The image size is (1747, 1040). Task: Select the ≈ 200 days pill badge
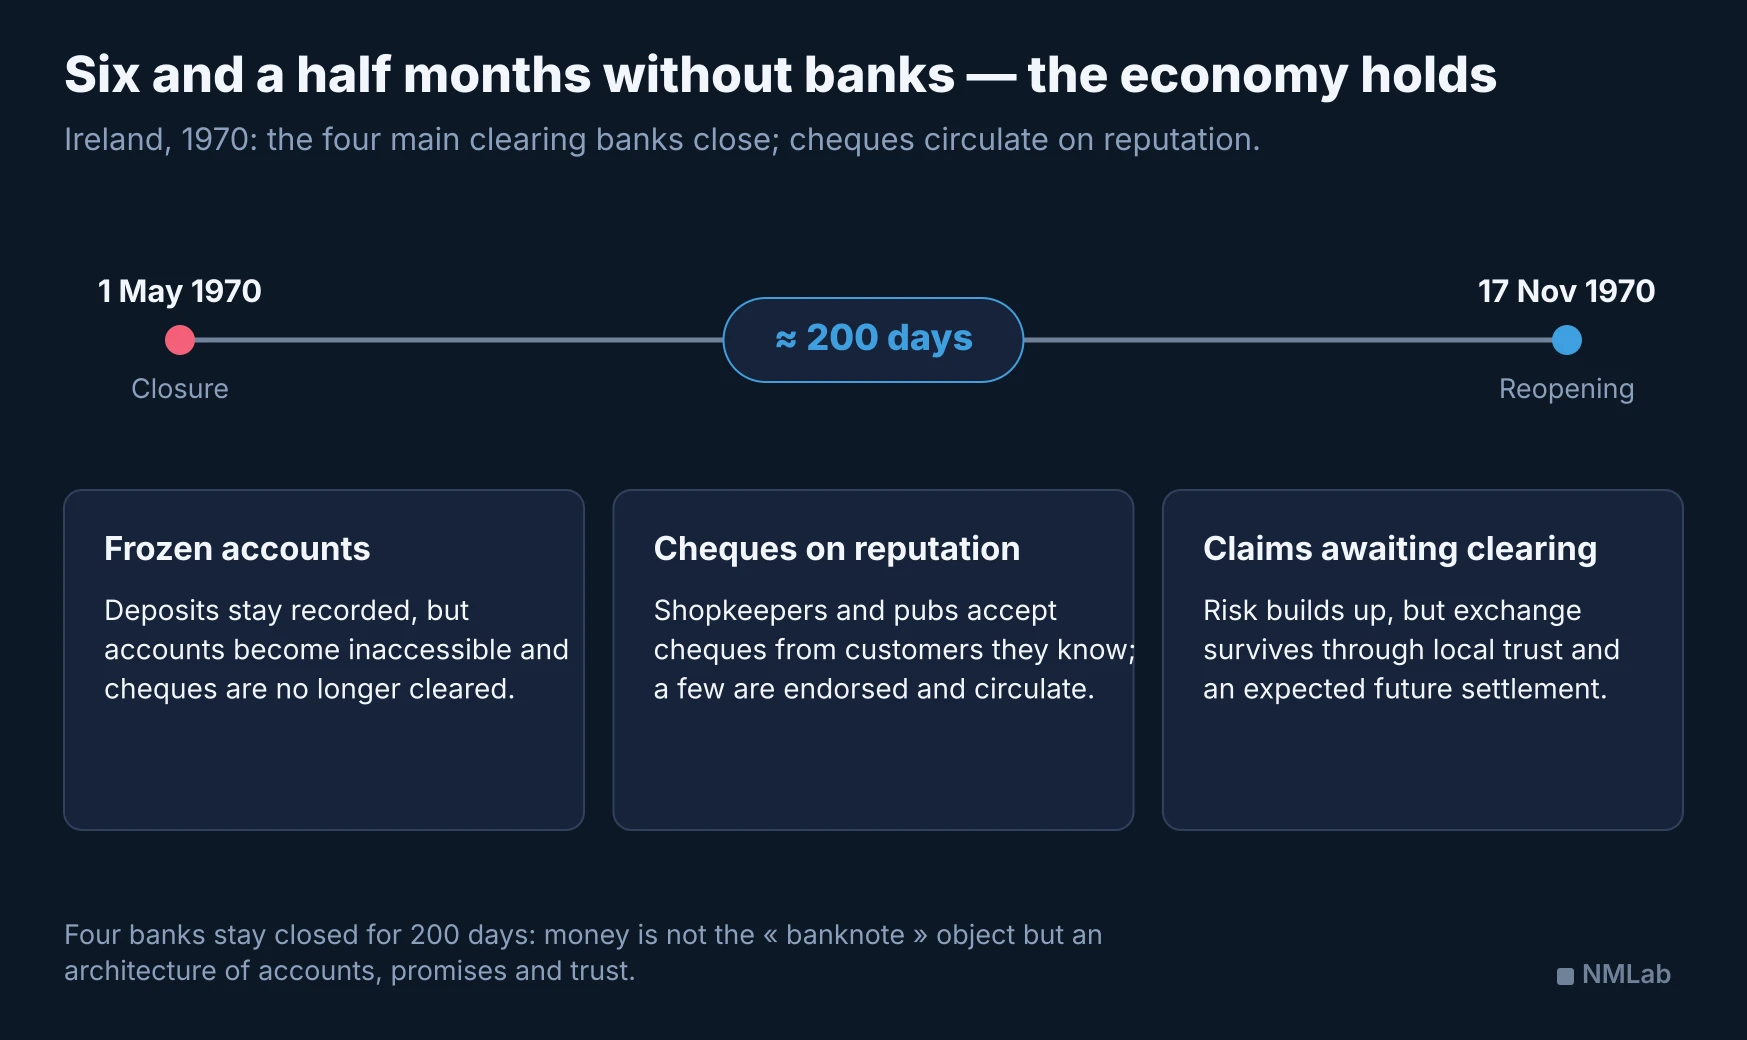873,340
